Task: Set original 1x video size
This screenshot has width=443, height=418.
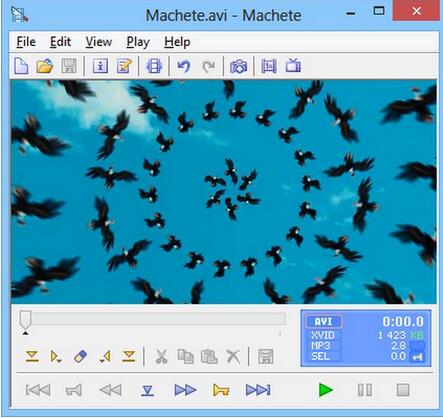Action: (x=269, y=66)
